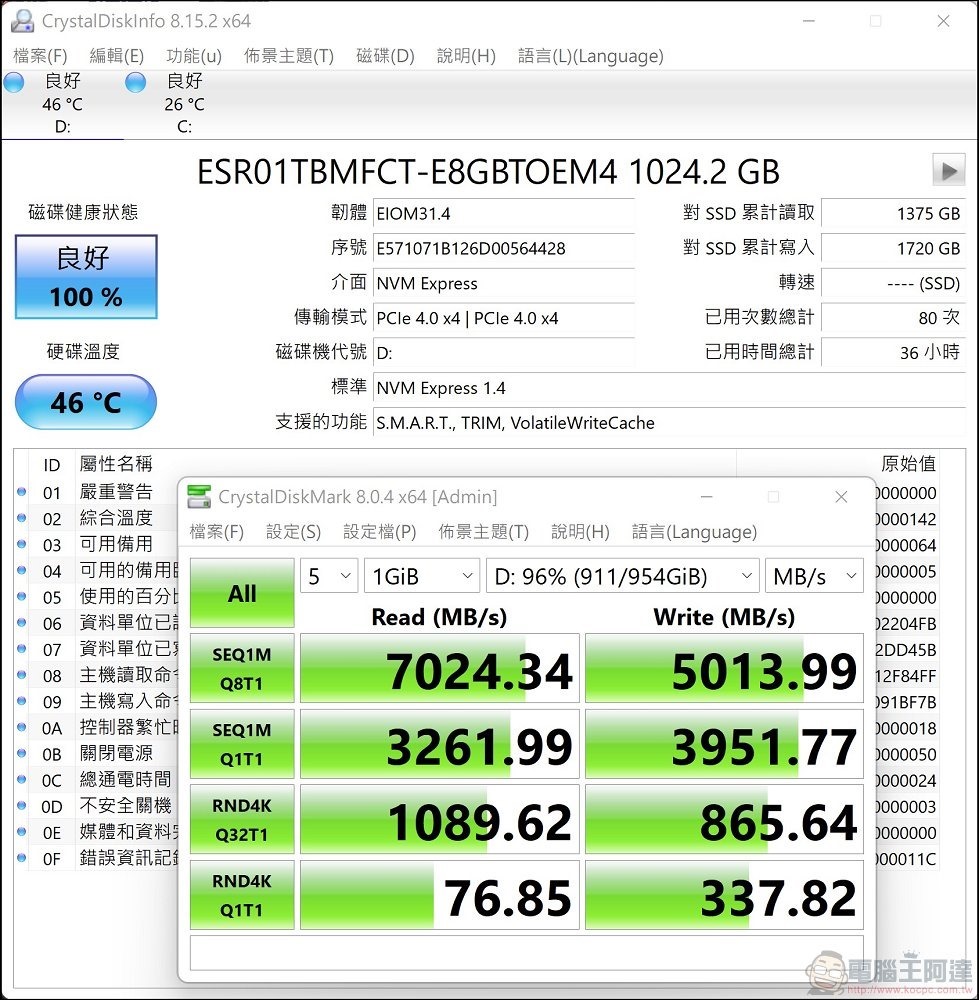Open the MB/s unit dropdown
Screen dimensions: 979x1000
(x=814, y=576)
